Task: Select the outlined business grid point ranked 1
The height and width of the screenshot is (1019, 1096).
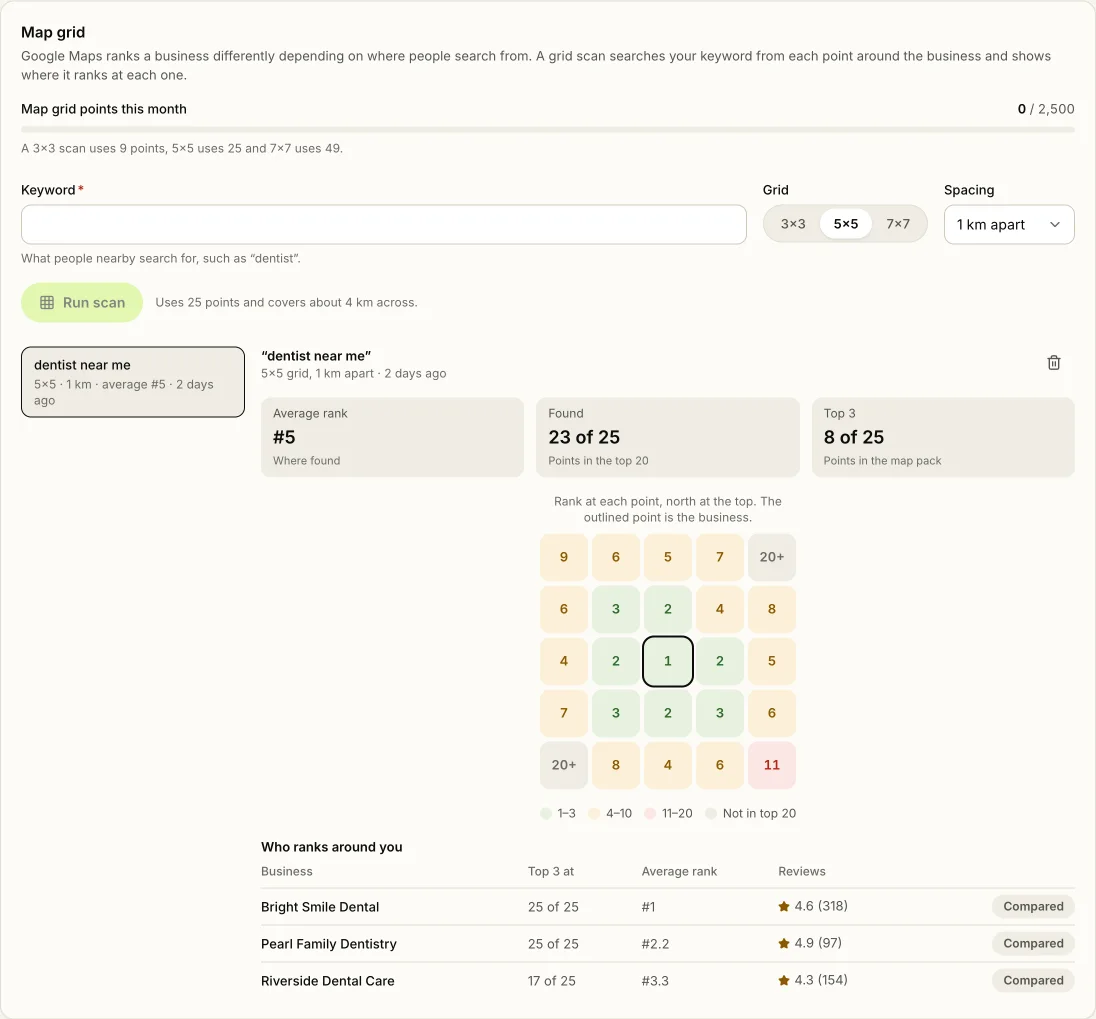Action: tap(668, 661)
